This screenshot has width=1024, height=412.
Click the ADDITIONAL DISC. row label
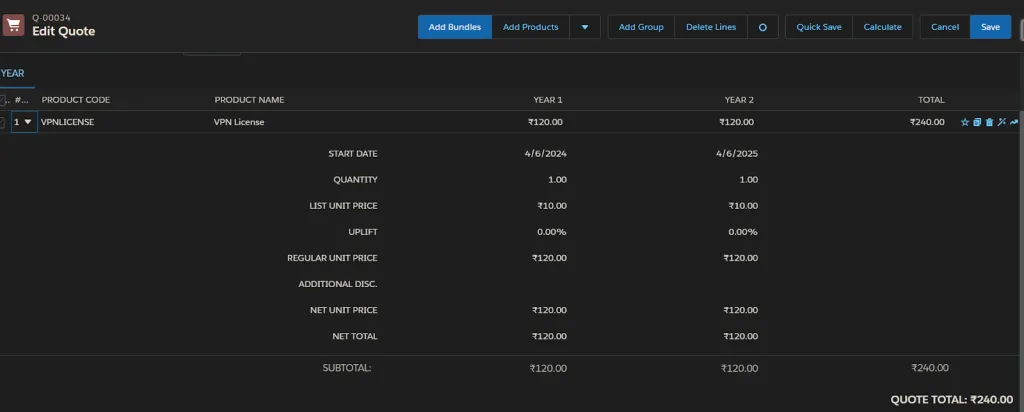[x=338, y=284]
